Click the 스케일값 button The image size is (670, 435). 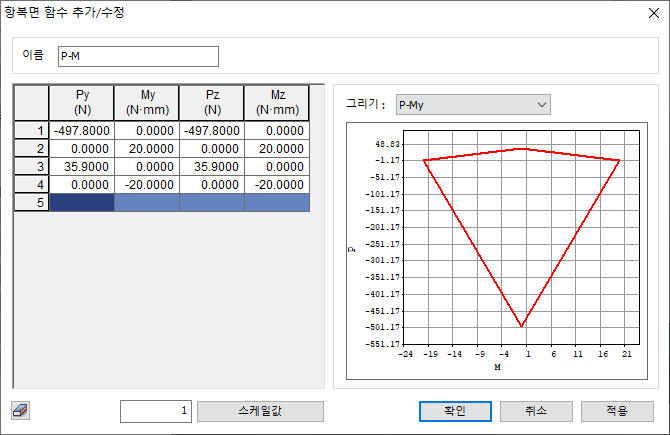[260, 411]
